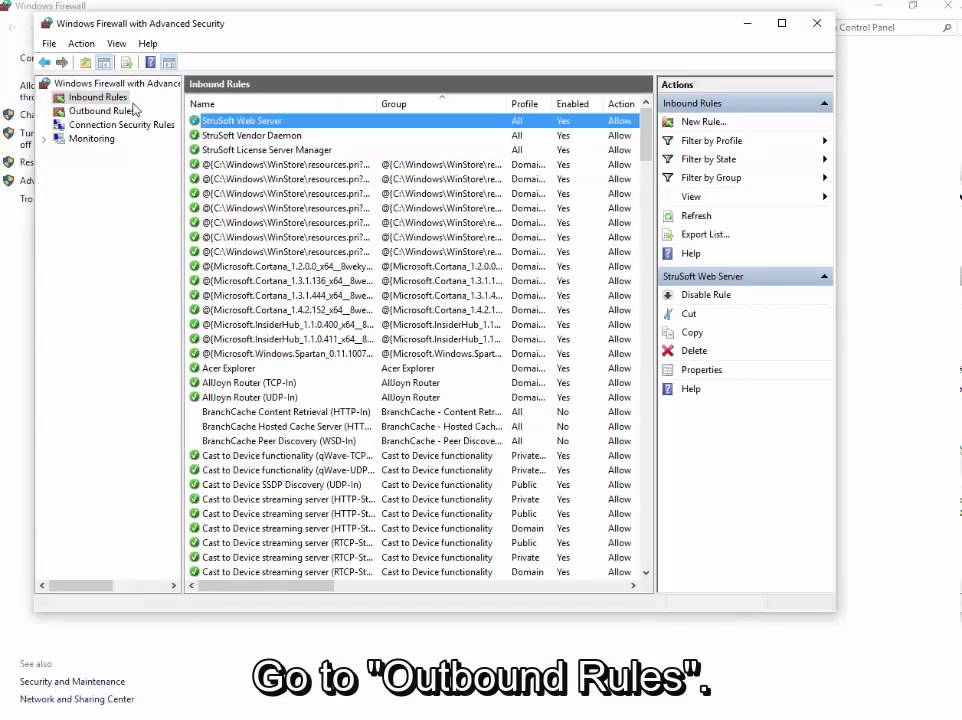Viewport: 962px width, 720px height.
Task: Select the Monitoring tree node
Action: pyautogui.click(x=91, y=139)
